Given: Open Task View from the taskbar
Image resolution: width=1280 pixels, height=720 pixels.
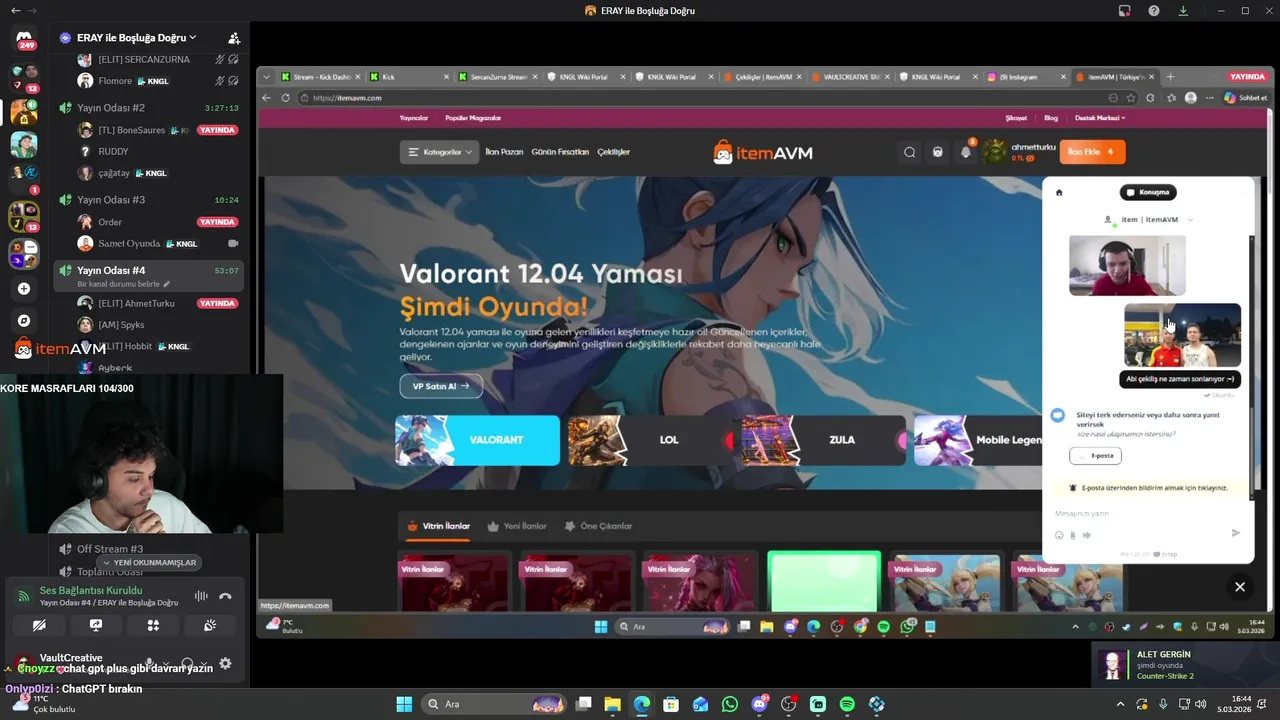Looking at the screenshot, I should point(583,704).
